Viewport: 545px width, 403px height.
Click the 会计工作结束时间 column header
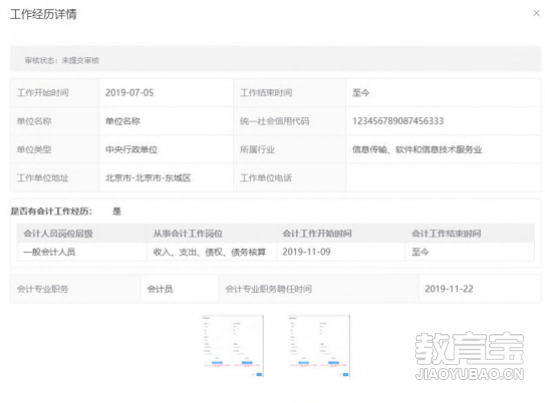click(447, 233)
